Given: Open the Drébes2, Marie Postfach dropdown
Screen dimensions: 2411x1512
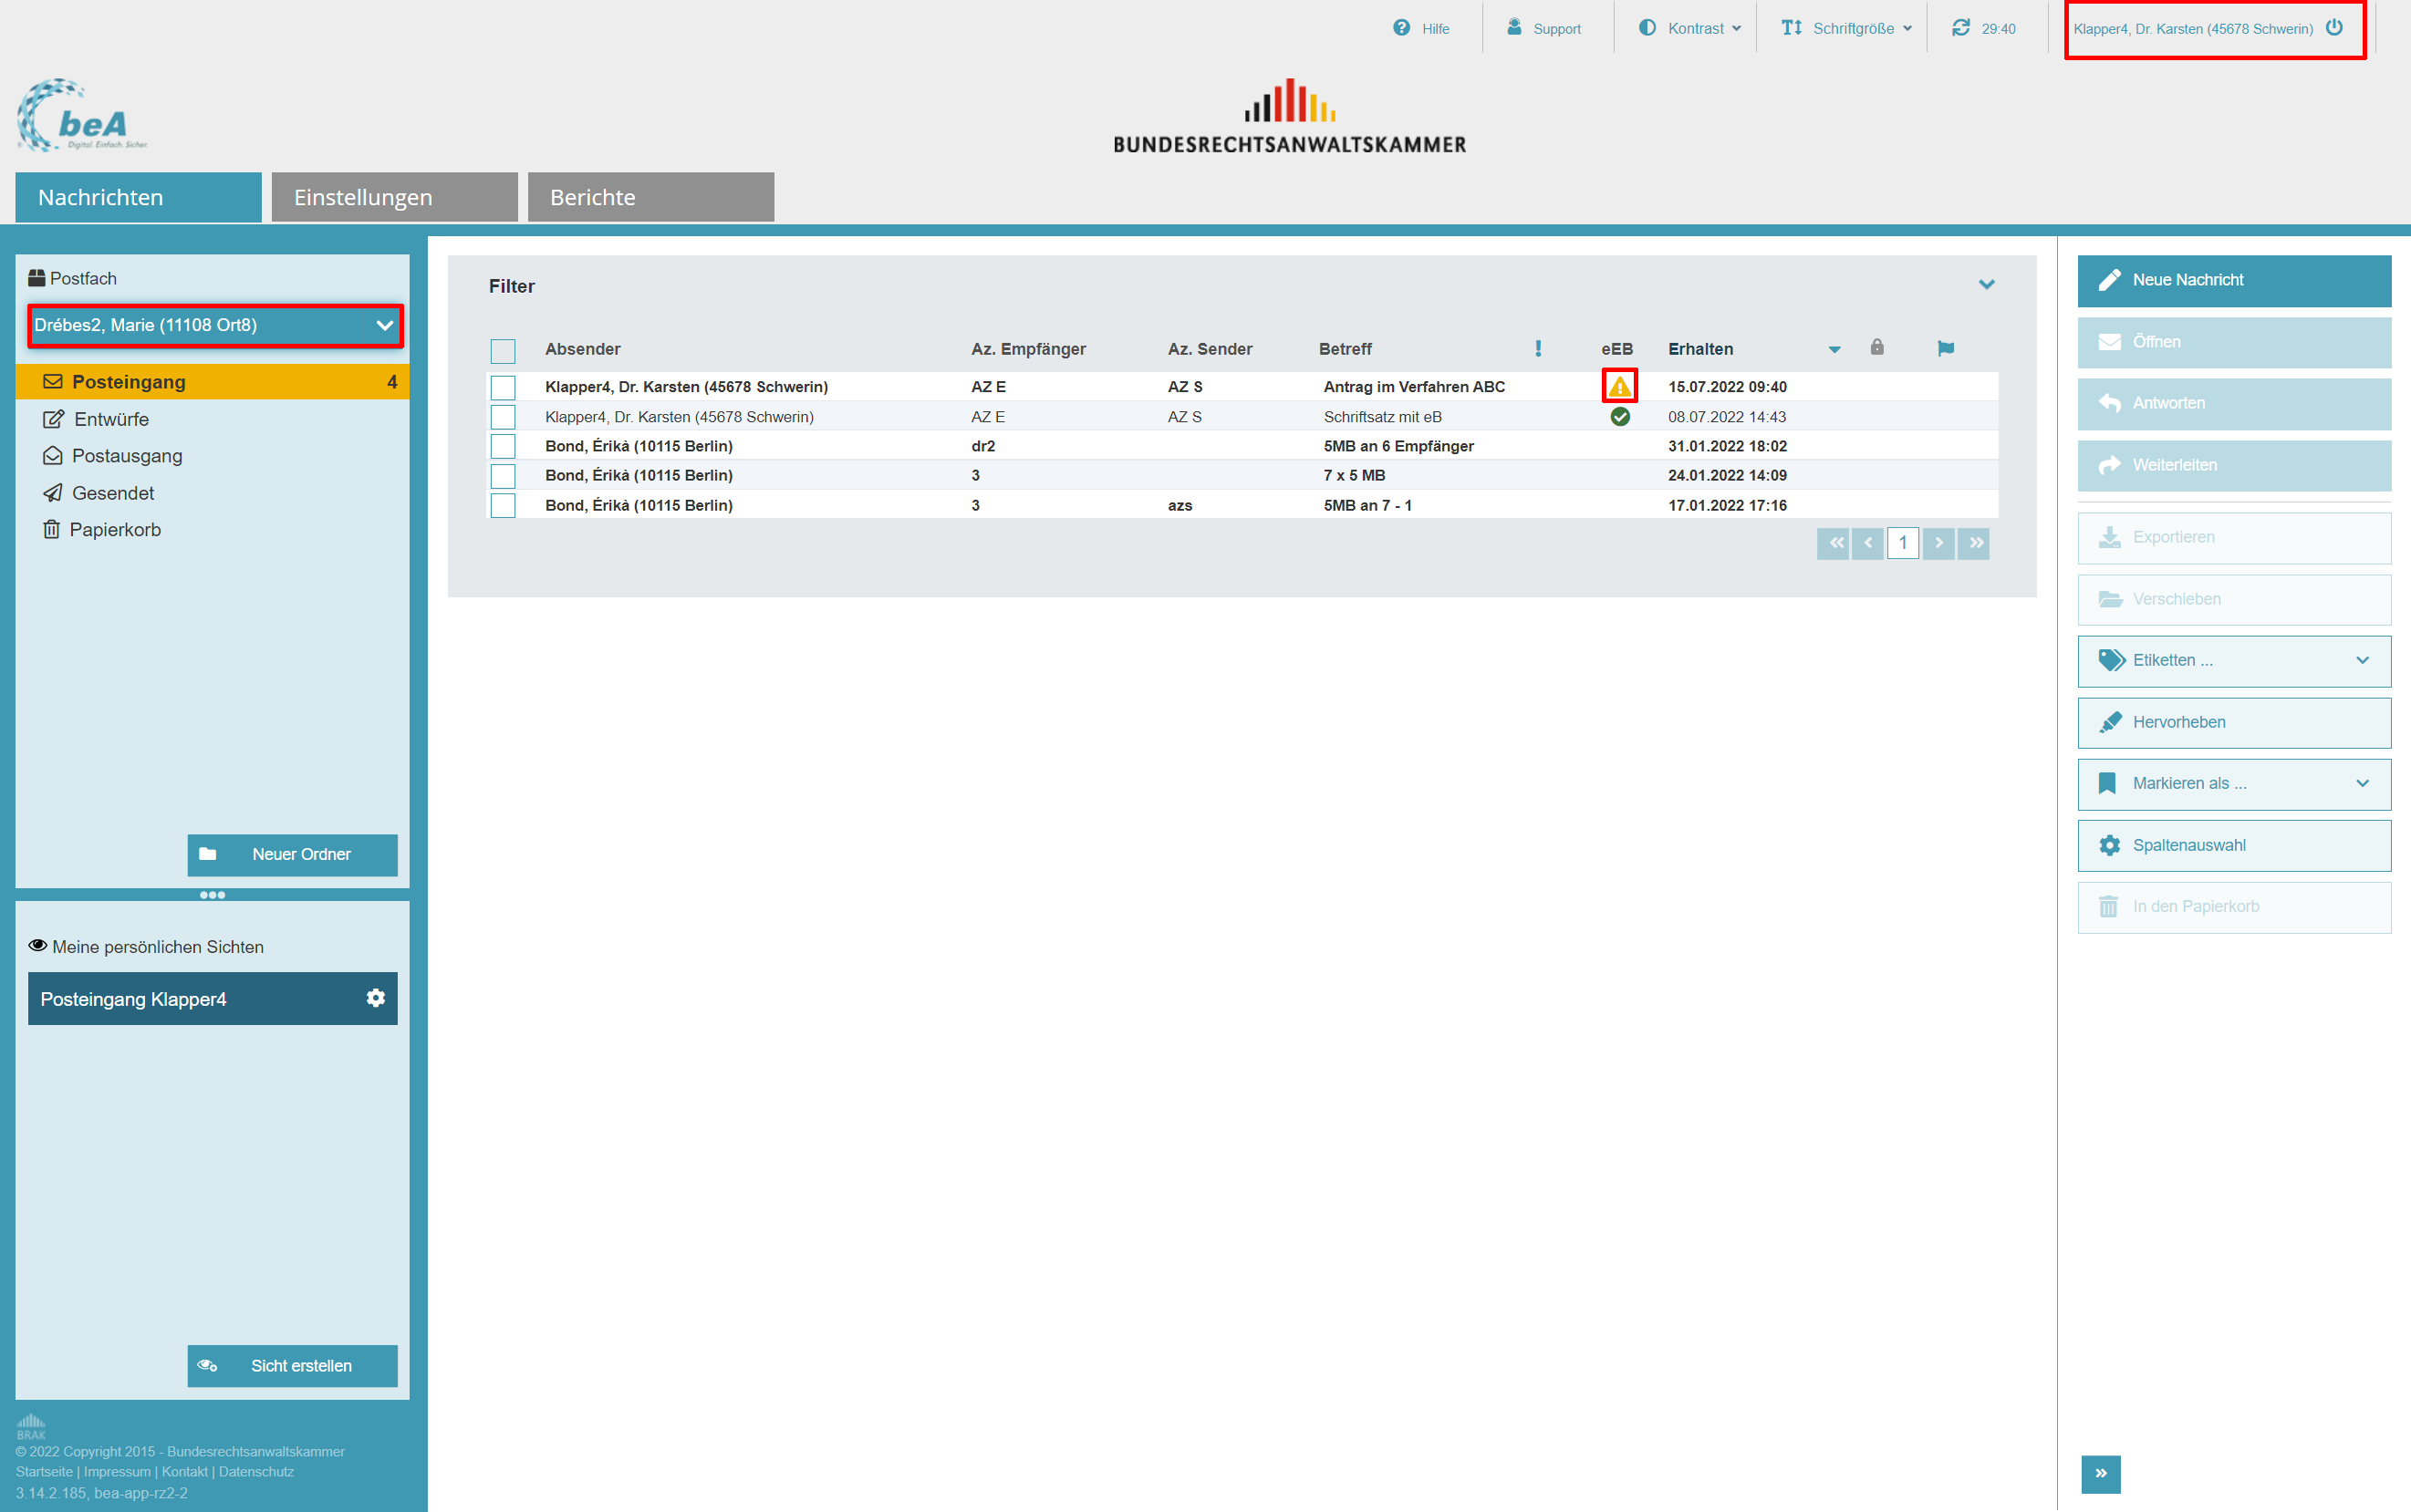Looking at the screenshot, I should point(215,326).
